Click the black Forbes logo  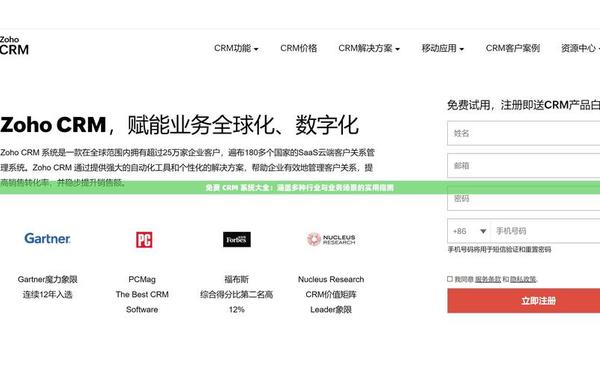click(x=237, y=240)
